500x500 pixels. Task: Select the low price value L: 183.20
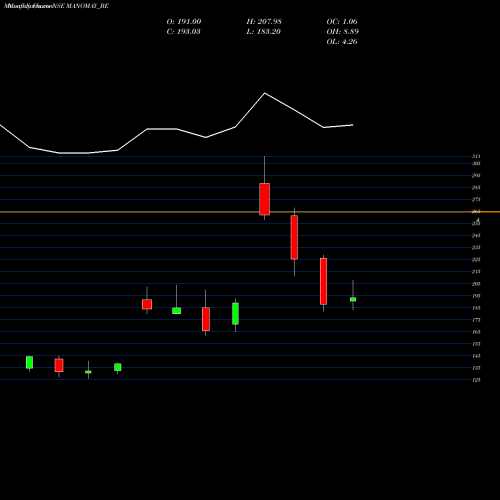click(263, 32)
